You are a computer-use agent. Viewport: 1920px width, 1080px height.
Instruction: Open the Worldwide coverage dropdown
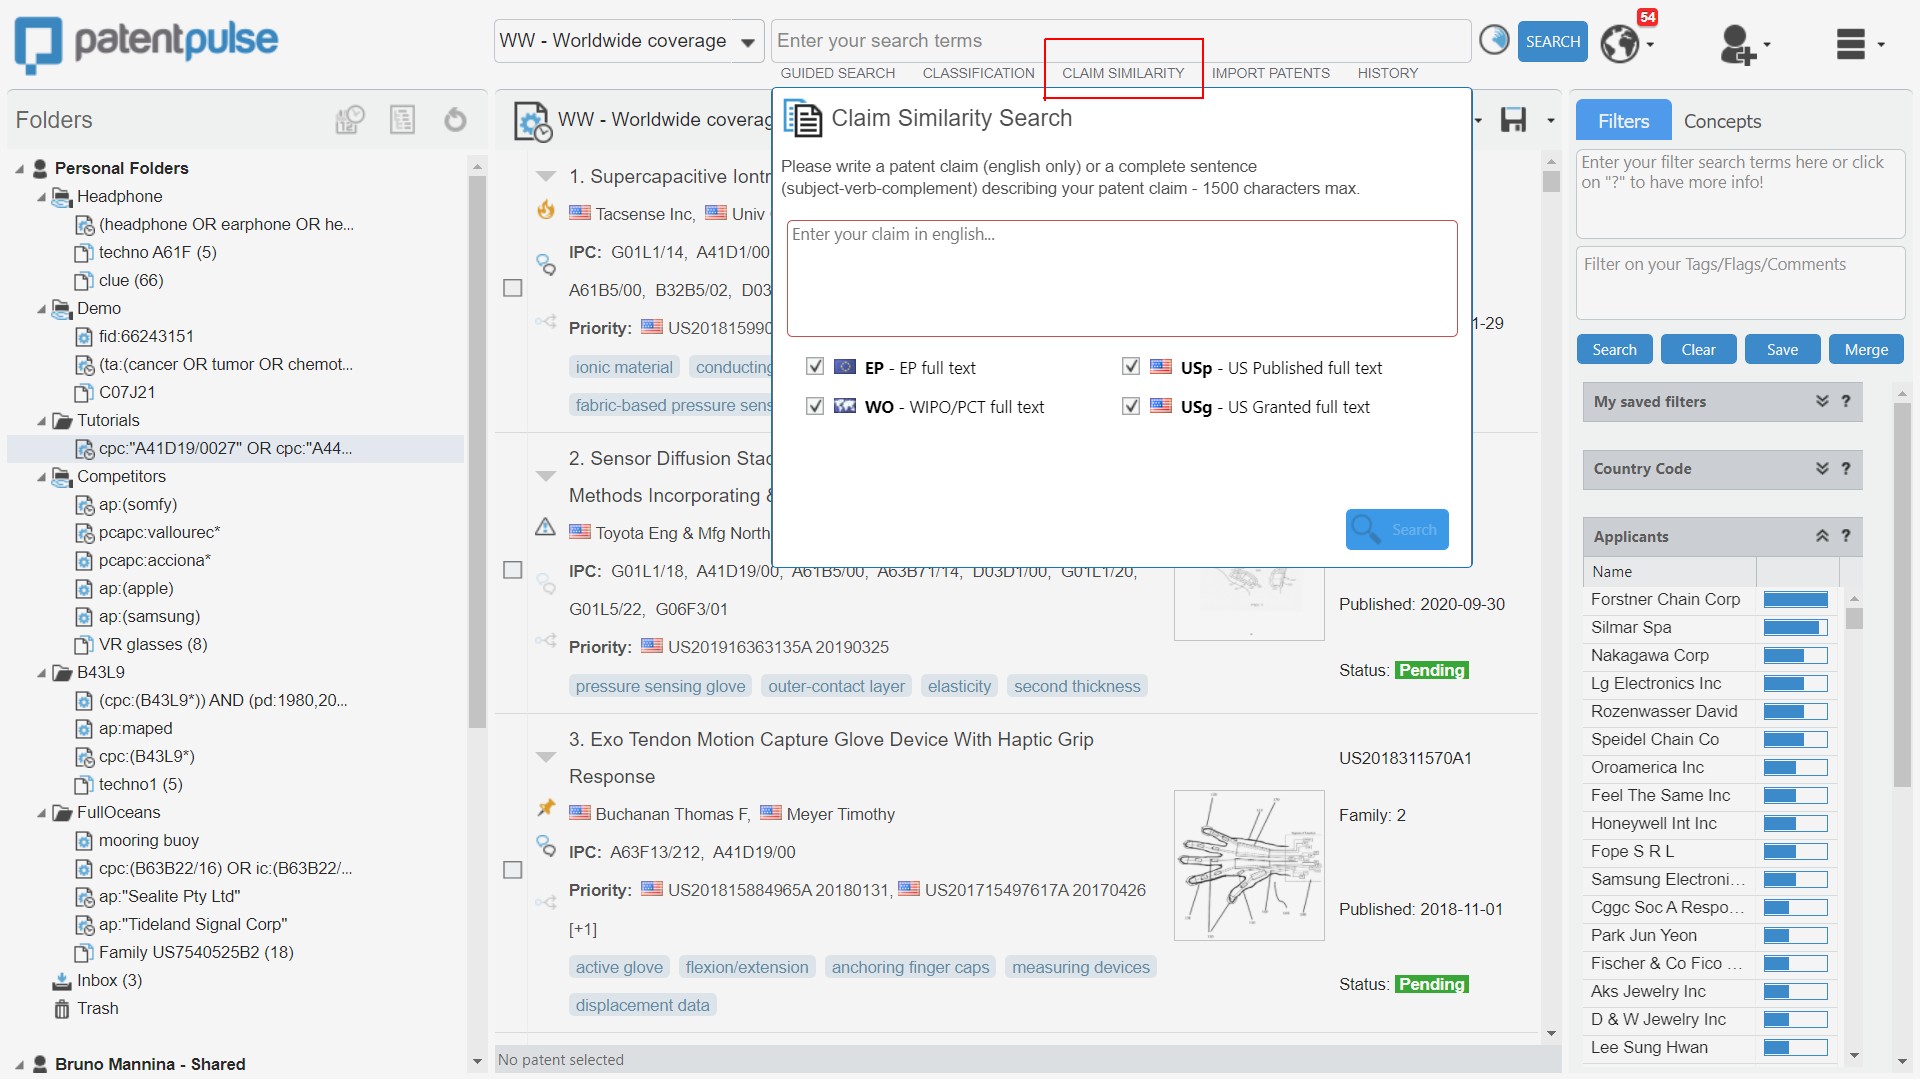[x=747, y=42]
